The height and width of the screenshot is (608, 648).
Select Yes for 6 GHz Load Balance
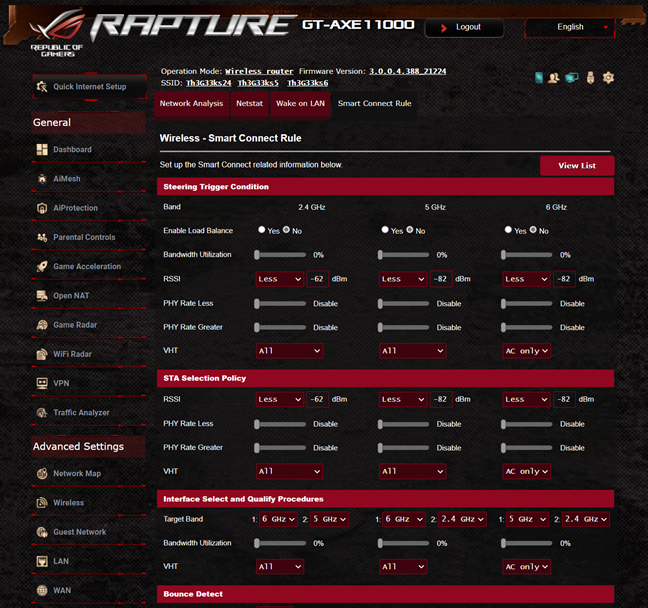tap(508, 229)
